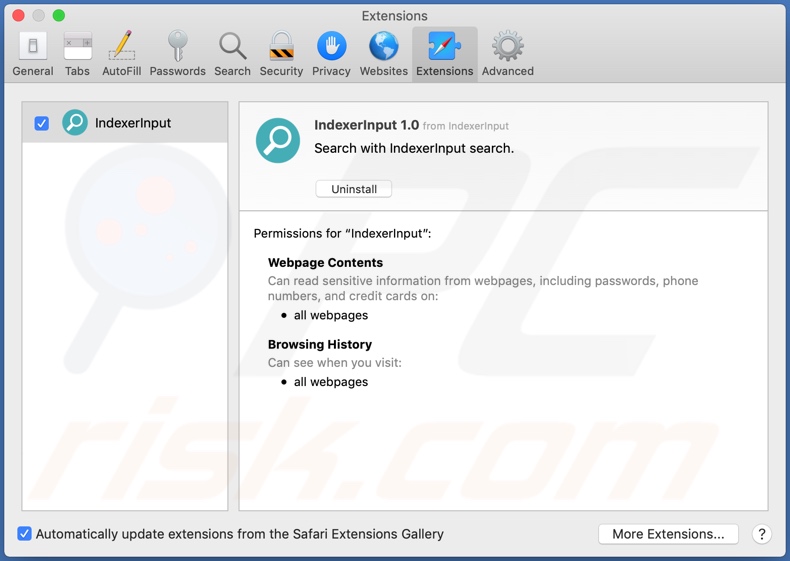Uninstall the IndexerInput extension

(354, 189)
